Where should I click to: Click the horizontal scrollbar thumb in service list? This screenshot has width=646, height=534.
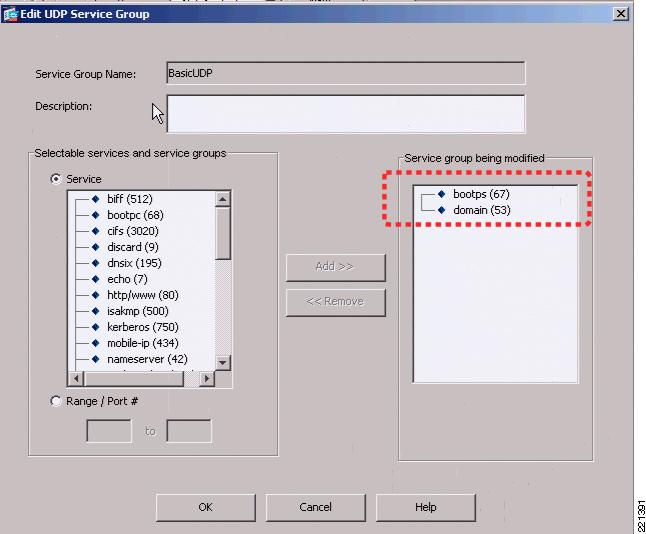pos(133,378)
